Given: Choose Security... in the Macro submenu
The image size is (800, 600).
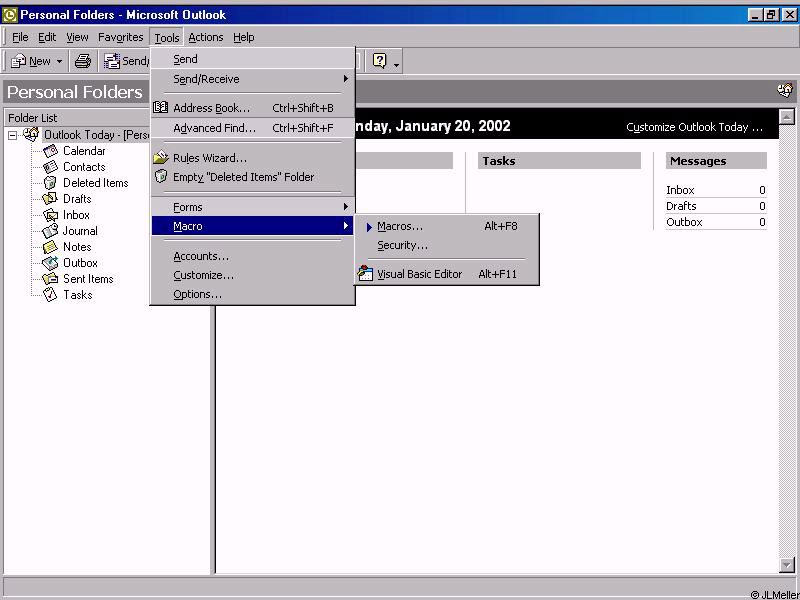Looking at the screenshot, I should tap(447, 245).
